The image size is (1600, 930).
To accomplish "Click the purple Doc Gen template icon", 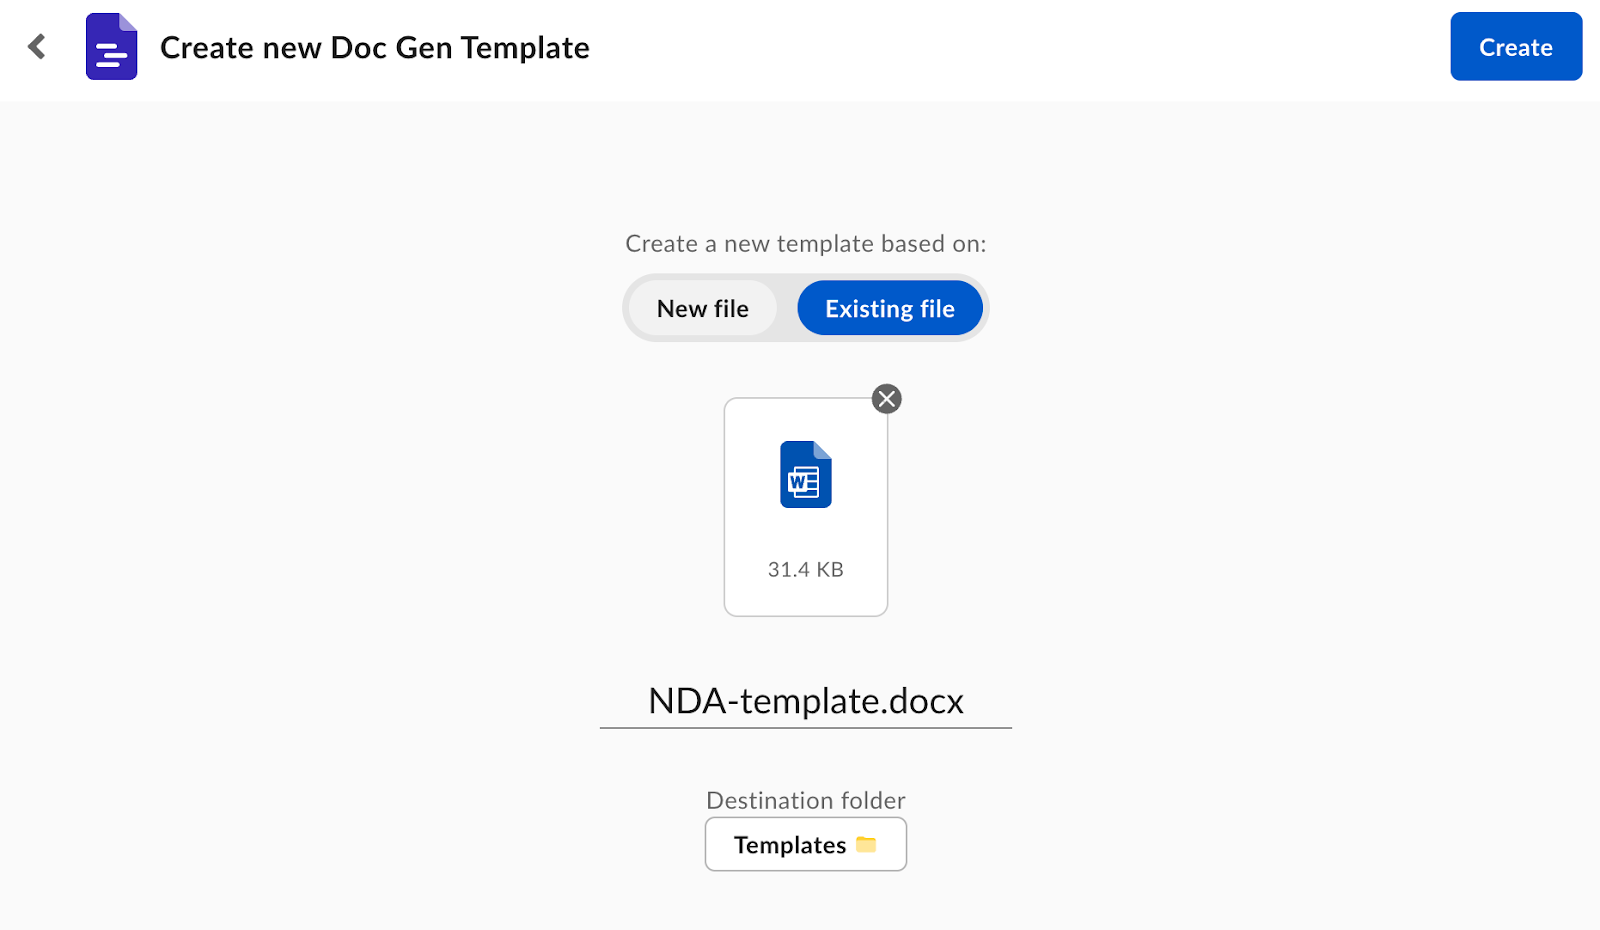I will point(111,47).
